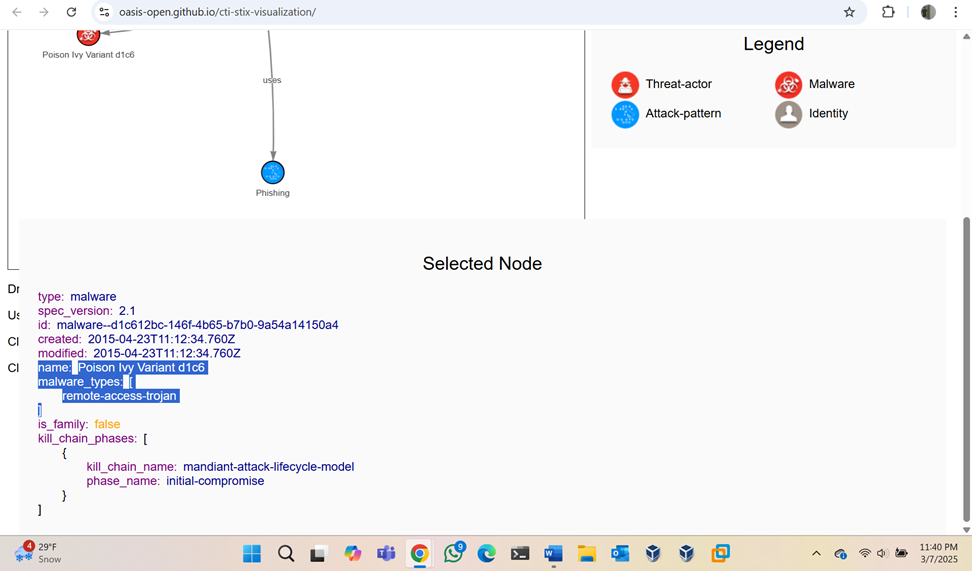Image resolution: width=972 pixels, height=571 pixels.
Task: Launch Copilot from the taskbar
Action: click(x=353, y=553)
